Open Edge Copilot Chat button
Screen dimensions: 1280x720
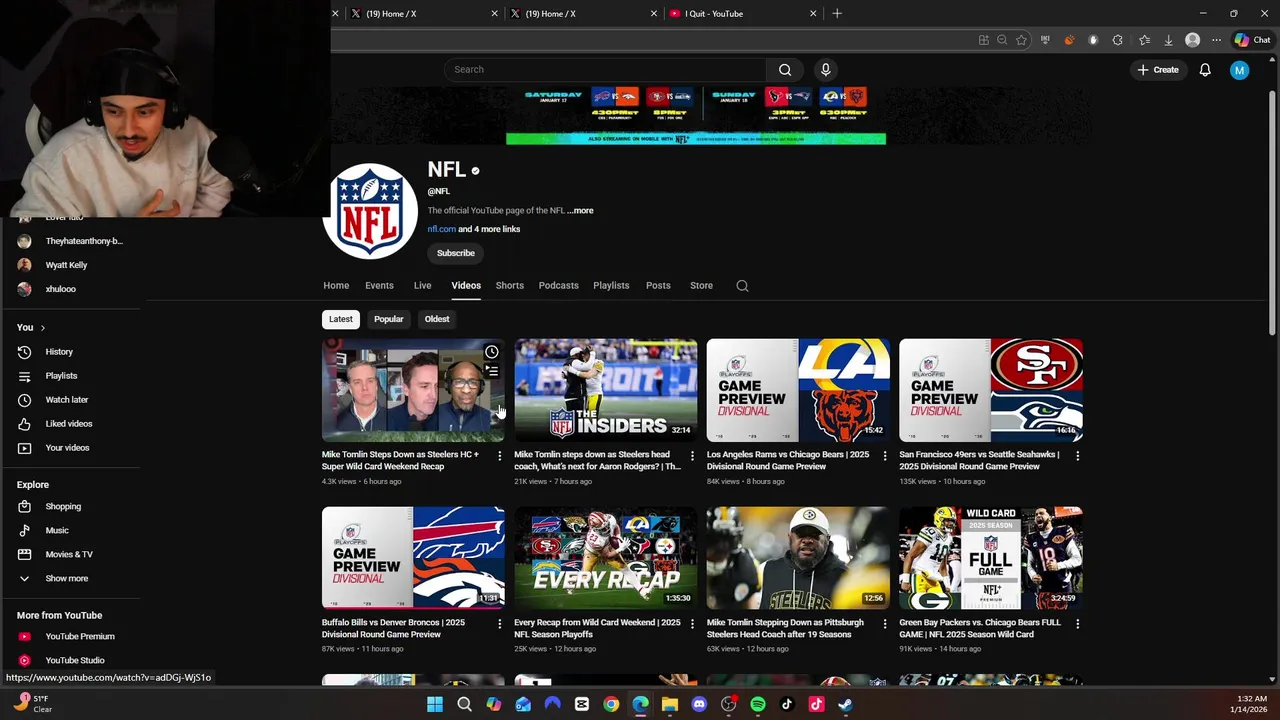coord(1252,40)
